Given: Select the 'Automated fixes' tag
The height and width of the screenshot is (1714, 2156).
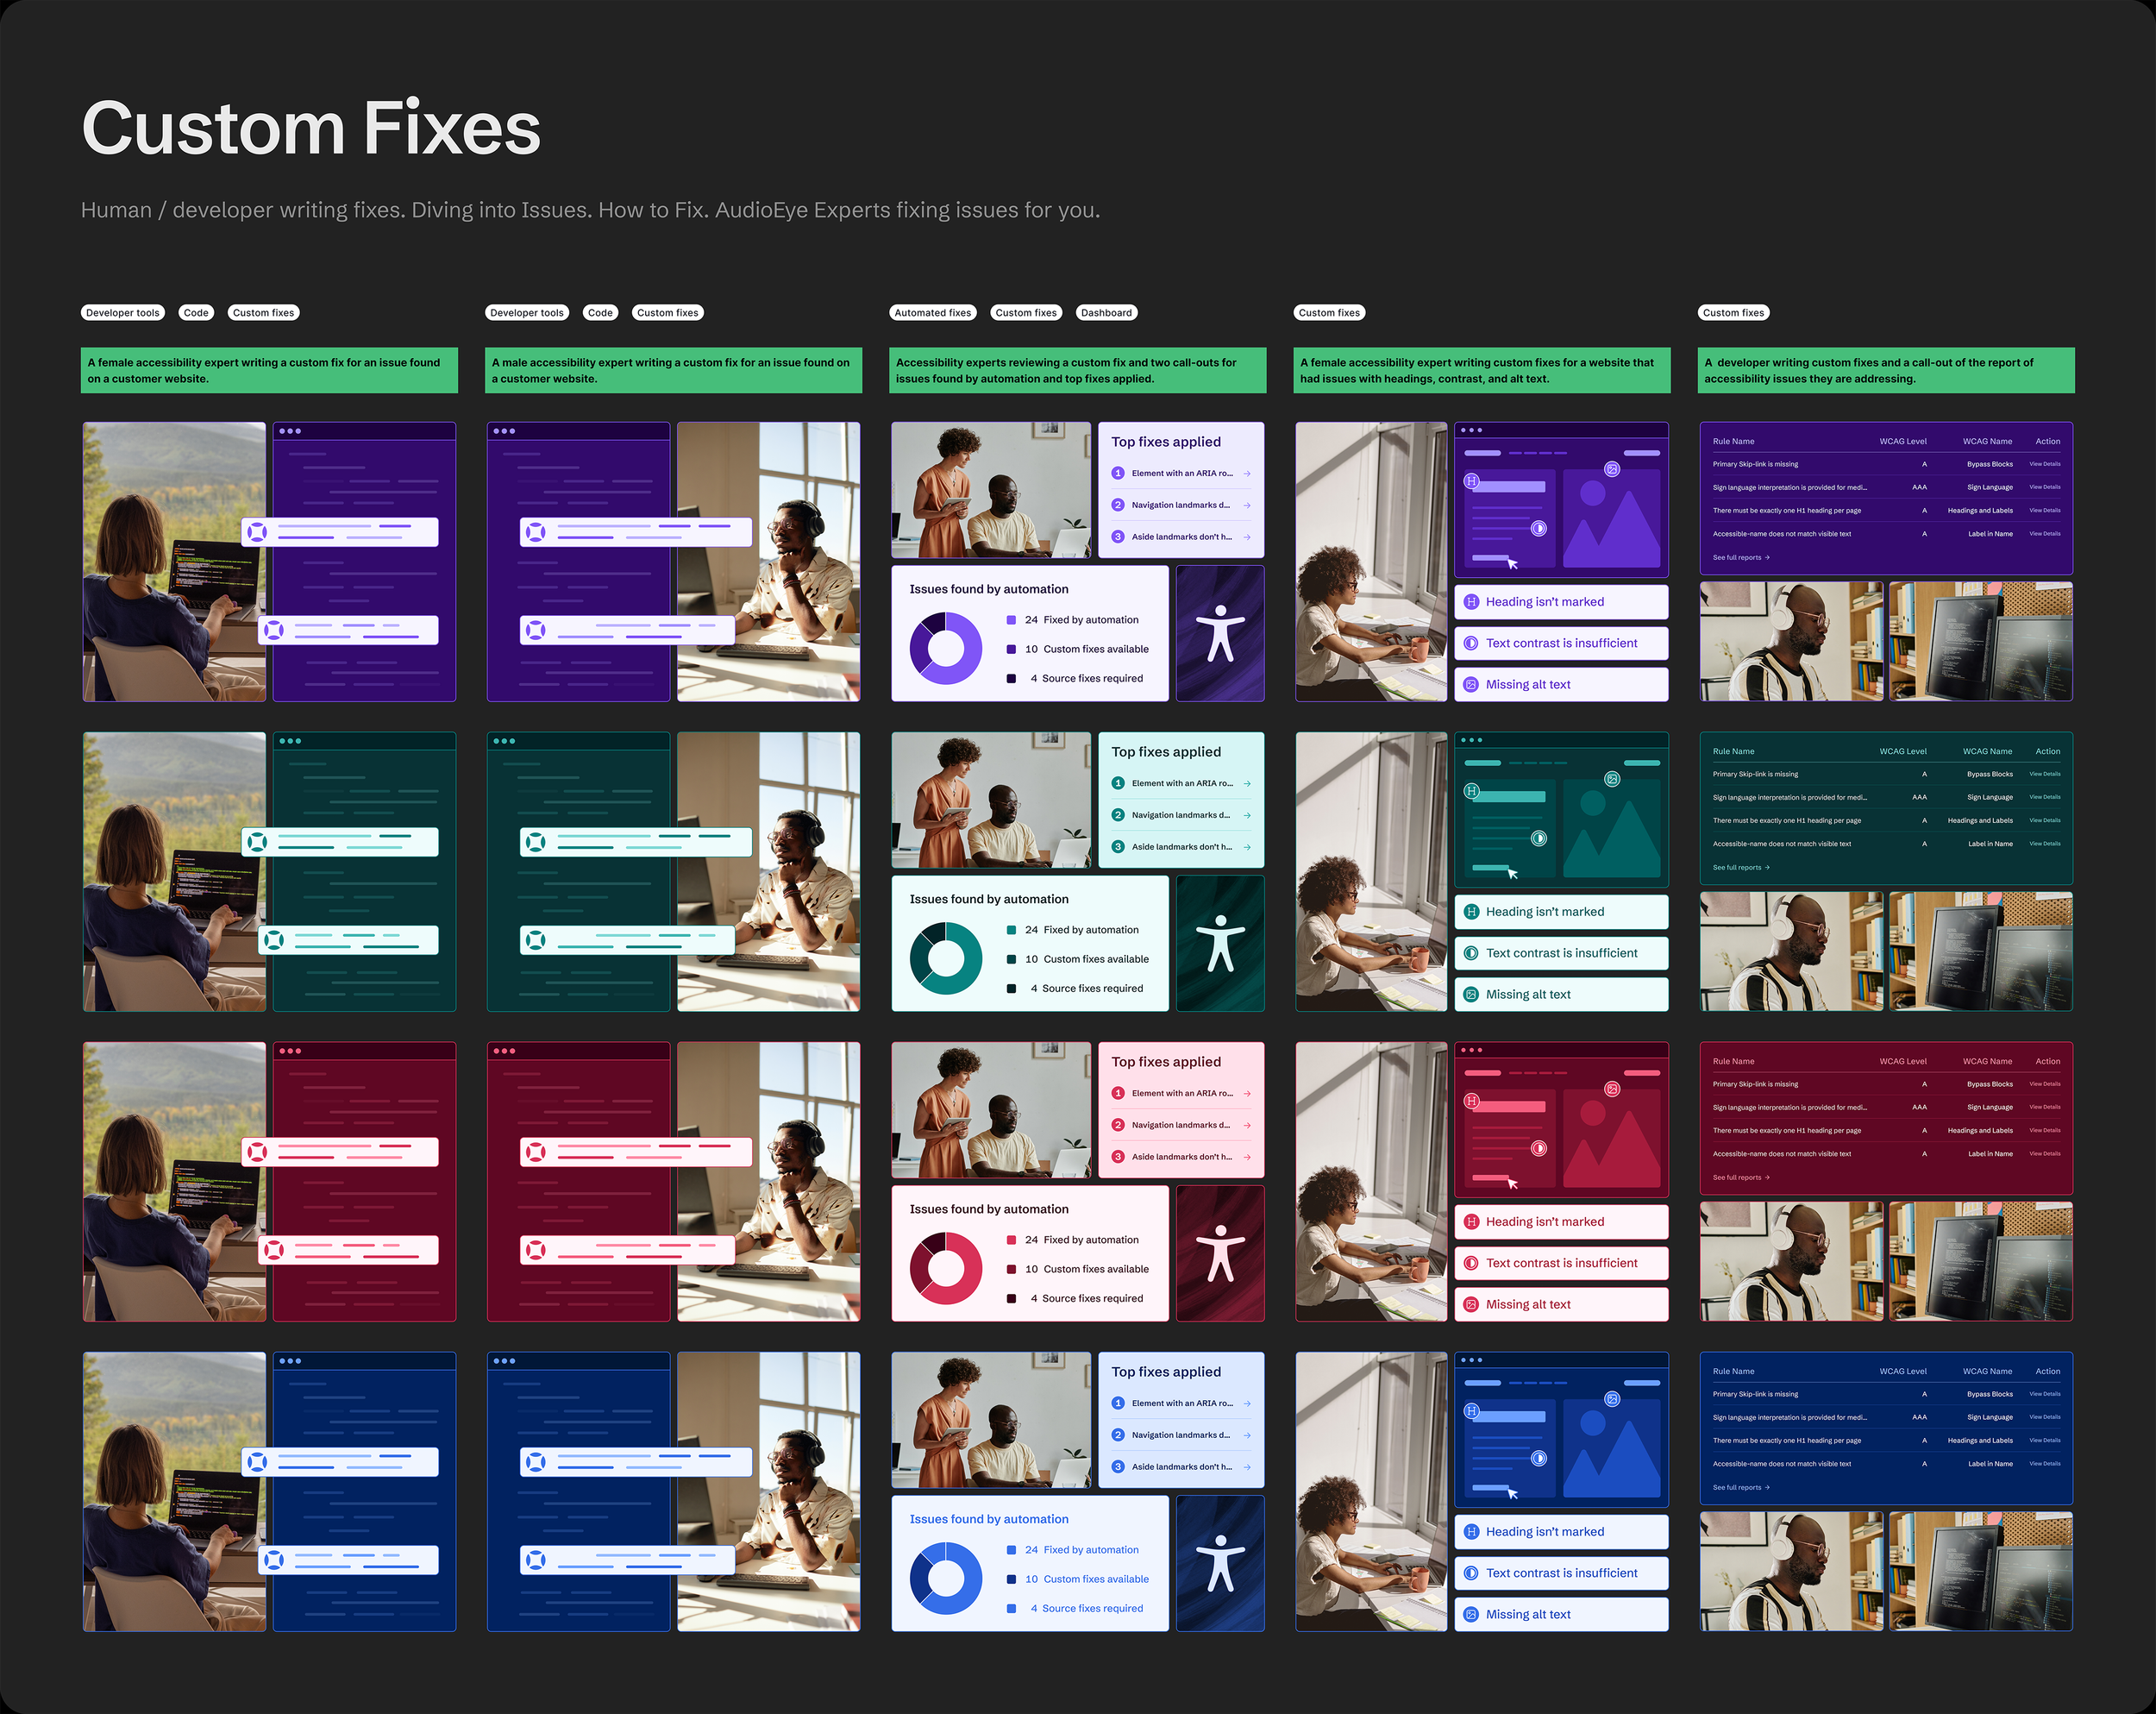Looking at the screenshot, I should point(932,313).
